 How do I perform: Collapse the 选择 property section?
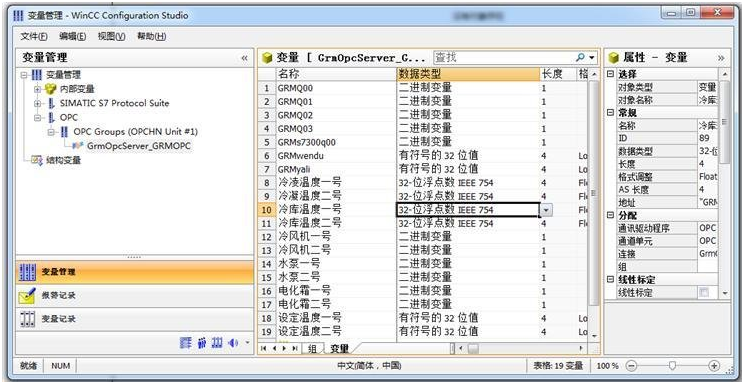(610, 75)
